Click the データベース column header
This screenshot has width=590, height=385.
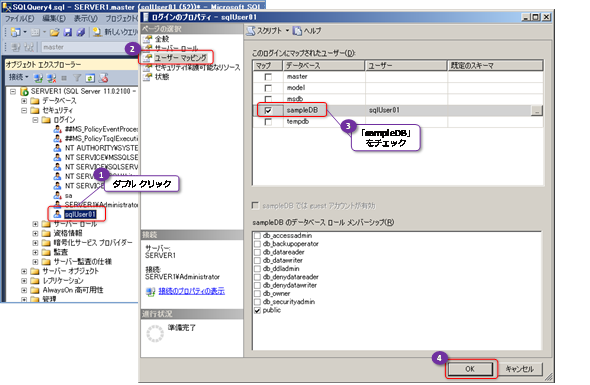(324, 65)
